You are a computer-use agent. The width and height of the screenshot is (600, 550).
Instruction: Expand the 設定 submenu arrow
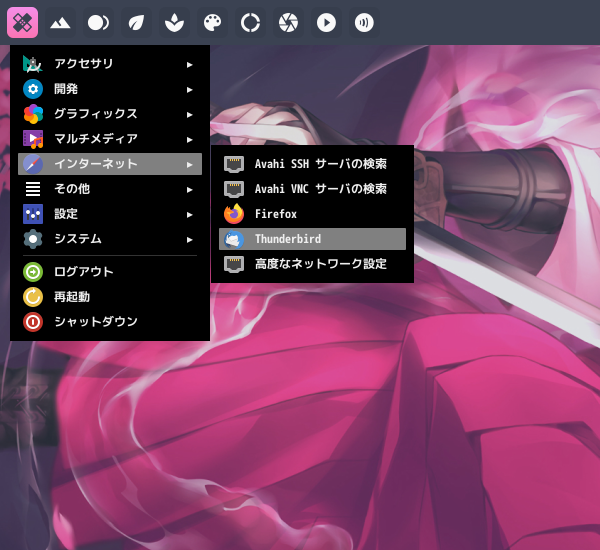[189, 215]
